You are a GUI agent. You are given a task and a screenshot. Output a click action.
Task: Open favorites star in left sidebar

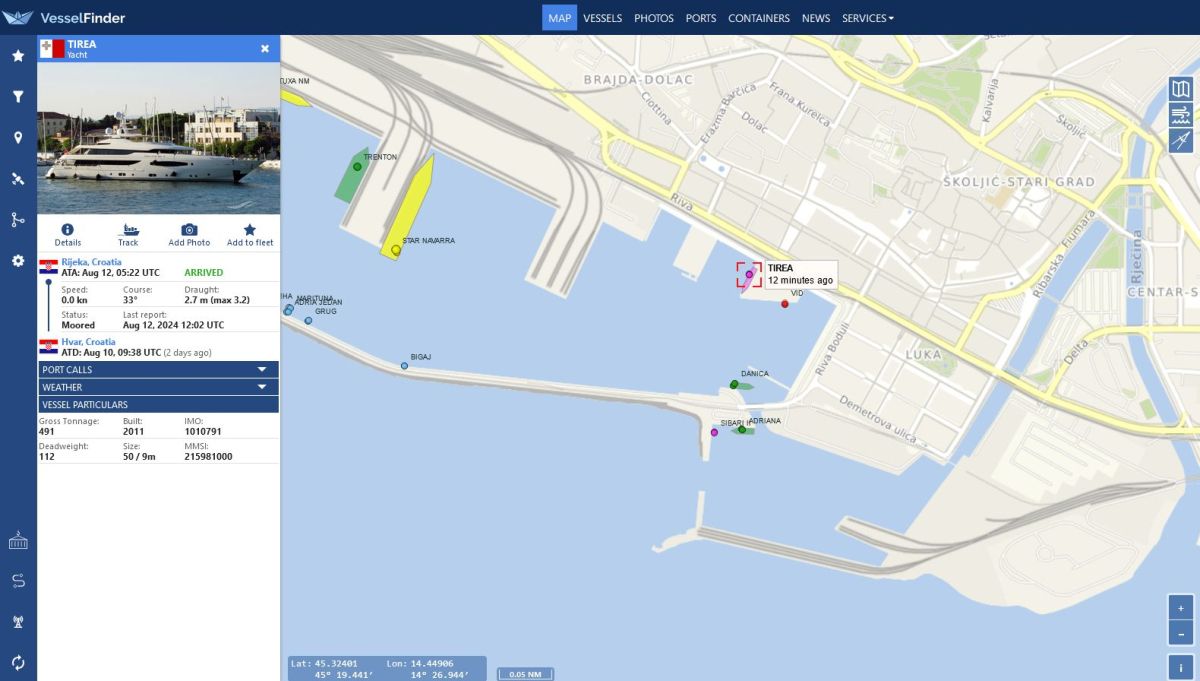[18, 56]
